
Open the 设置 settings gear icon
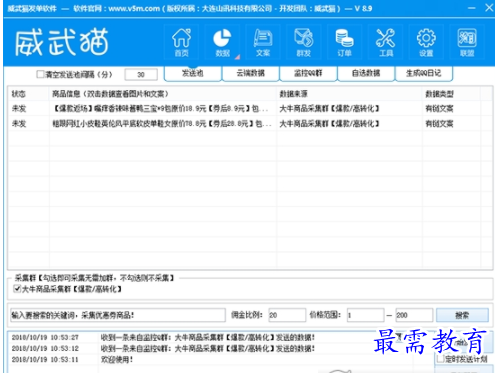(426, 42)
